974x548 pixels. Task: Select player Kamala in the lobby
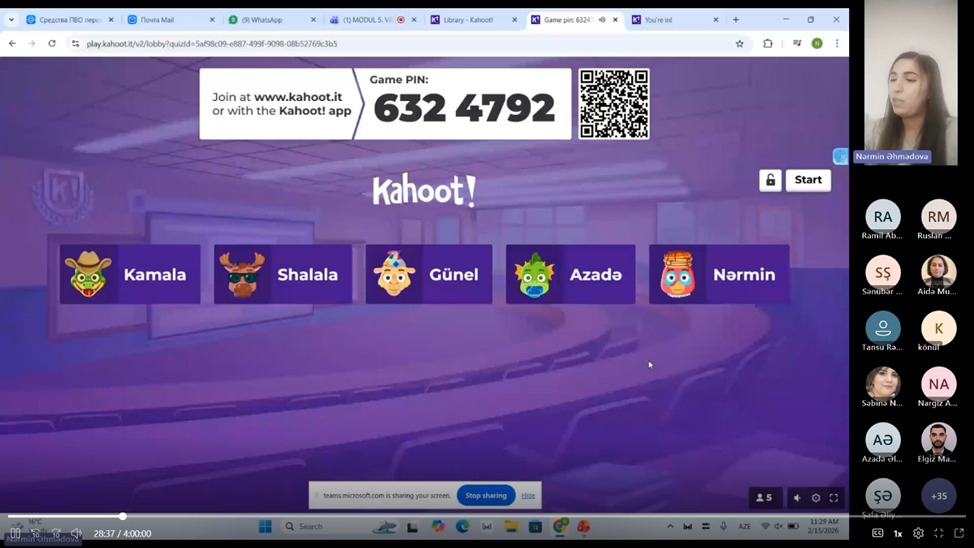pyautogui.click(x=130, y=274)
